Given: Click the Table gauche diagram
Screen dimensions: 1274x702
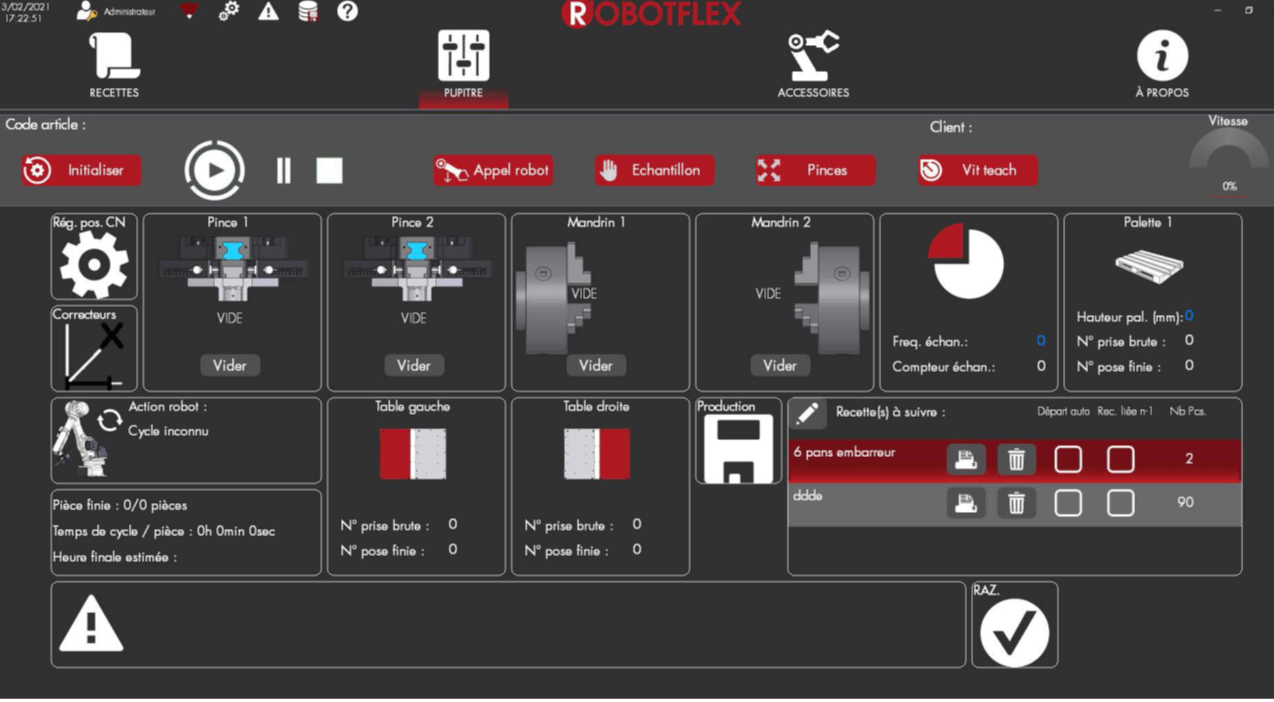Looking at the screenshot, I should click(413, 453).
